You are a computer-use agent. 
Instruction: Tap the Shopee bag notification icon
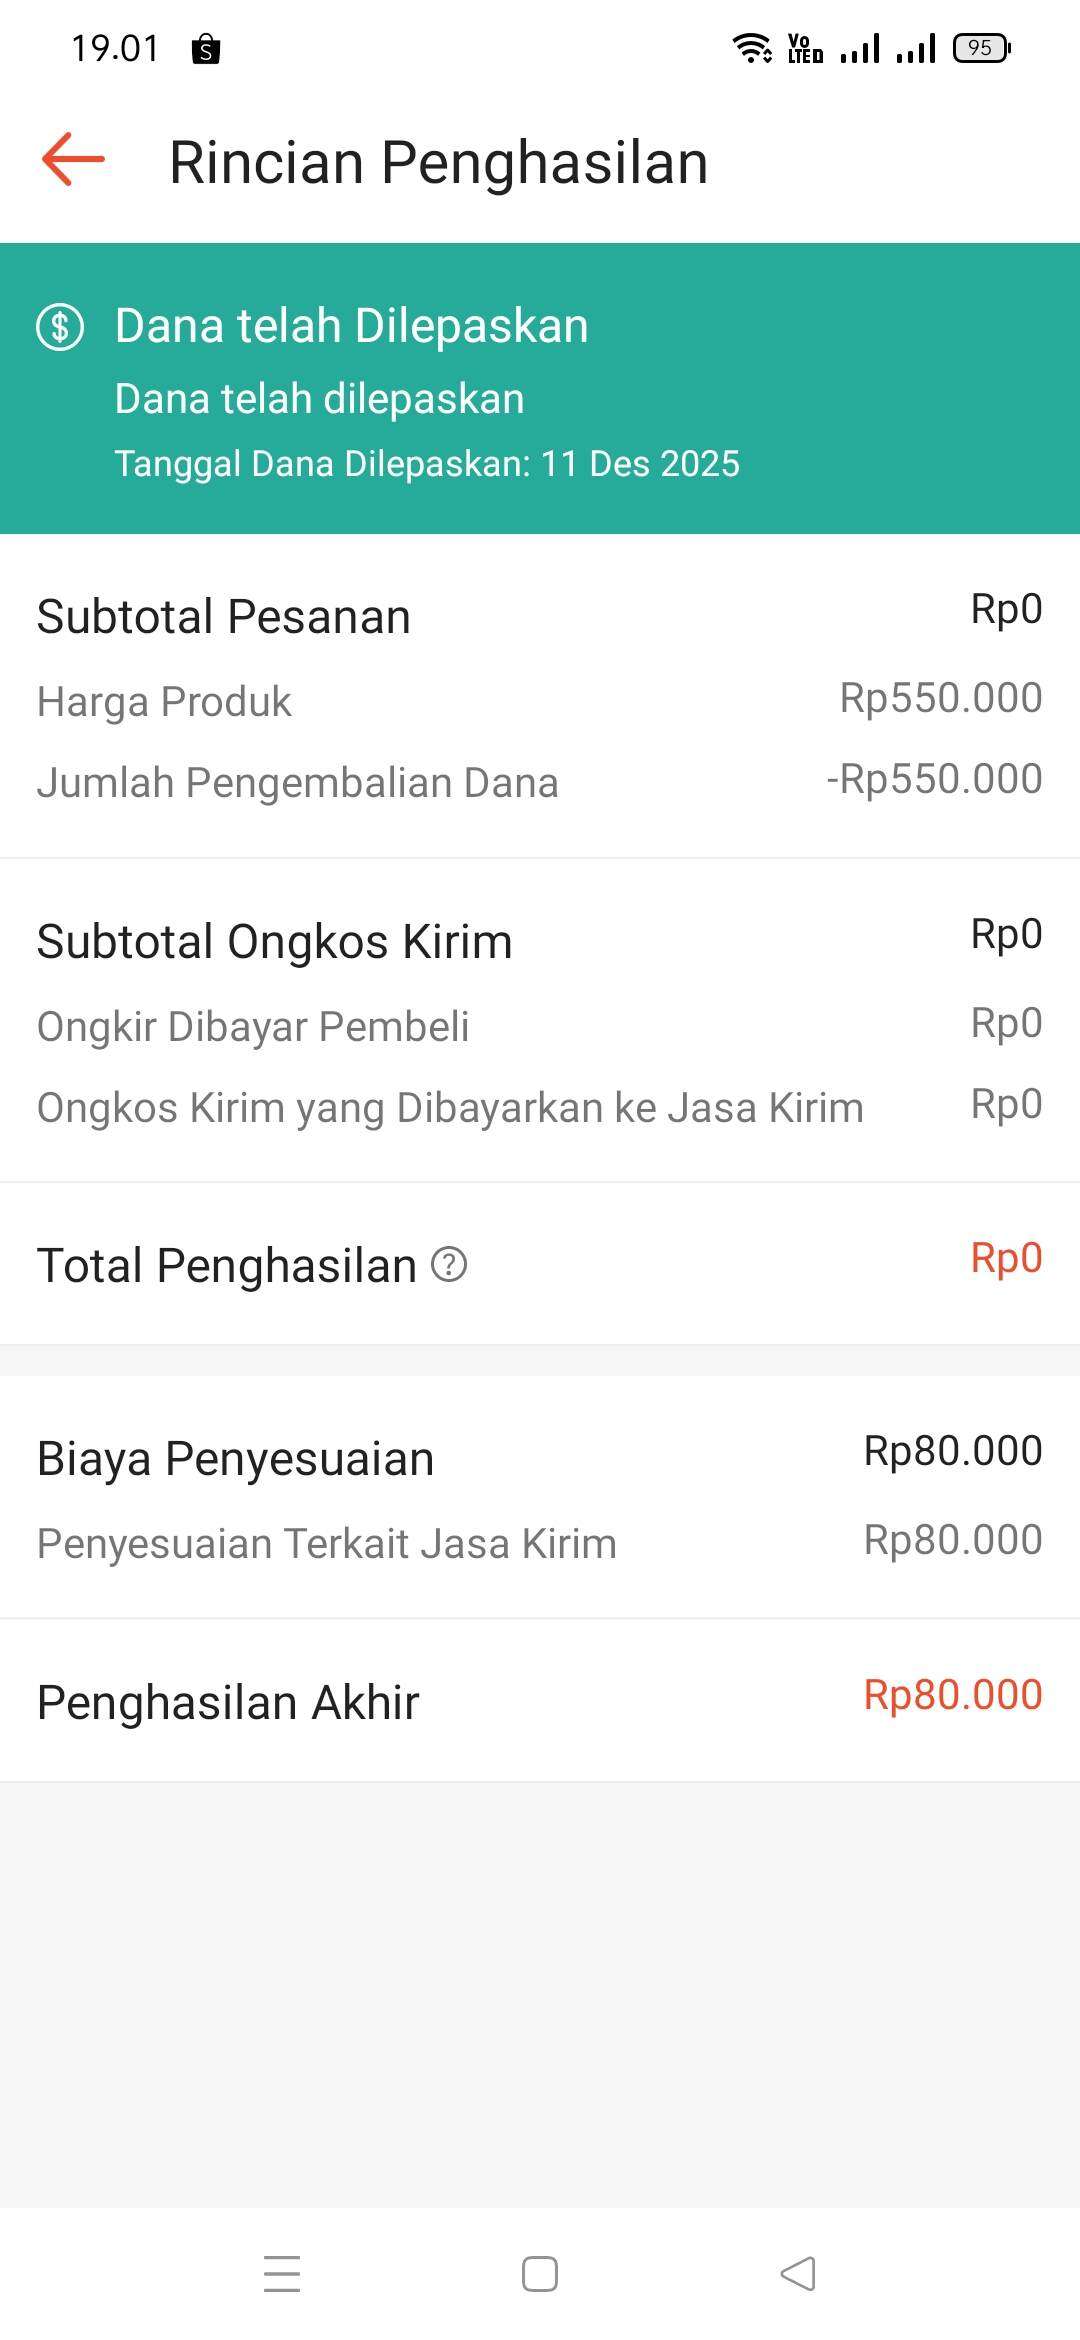(x=206, y=49)
